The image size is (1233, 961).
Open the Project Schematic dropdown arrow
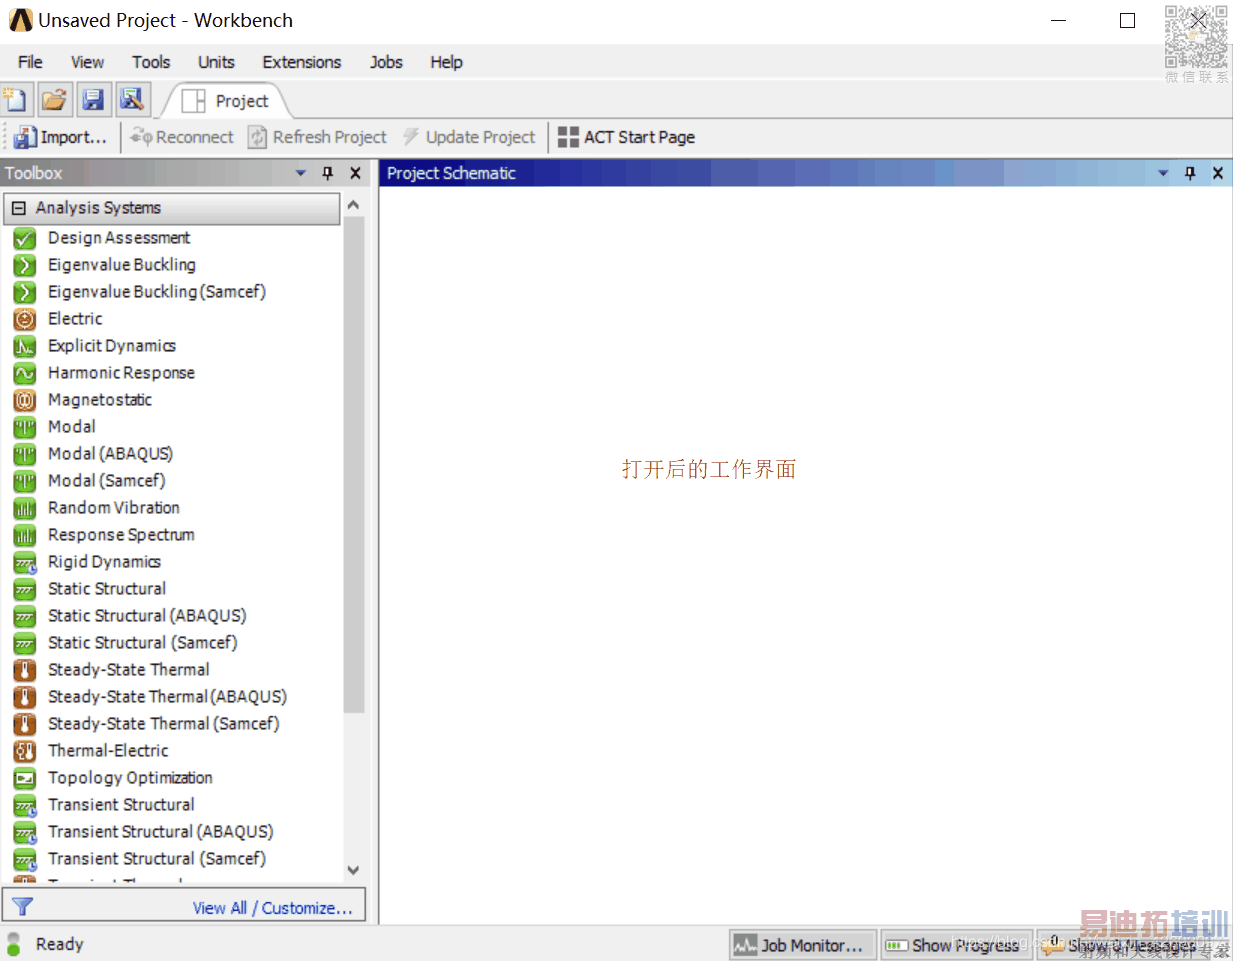click(x=1163, y=173)
